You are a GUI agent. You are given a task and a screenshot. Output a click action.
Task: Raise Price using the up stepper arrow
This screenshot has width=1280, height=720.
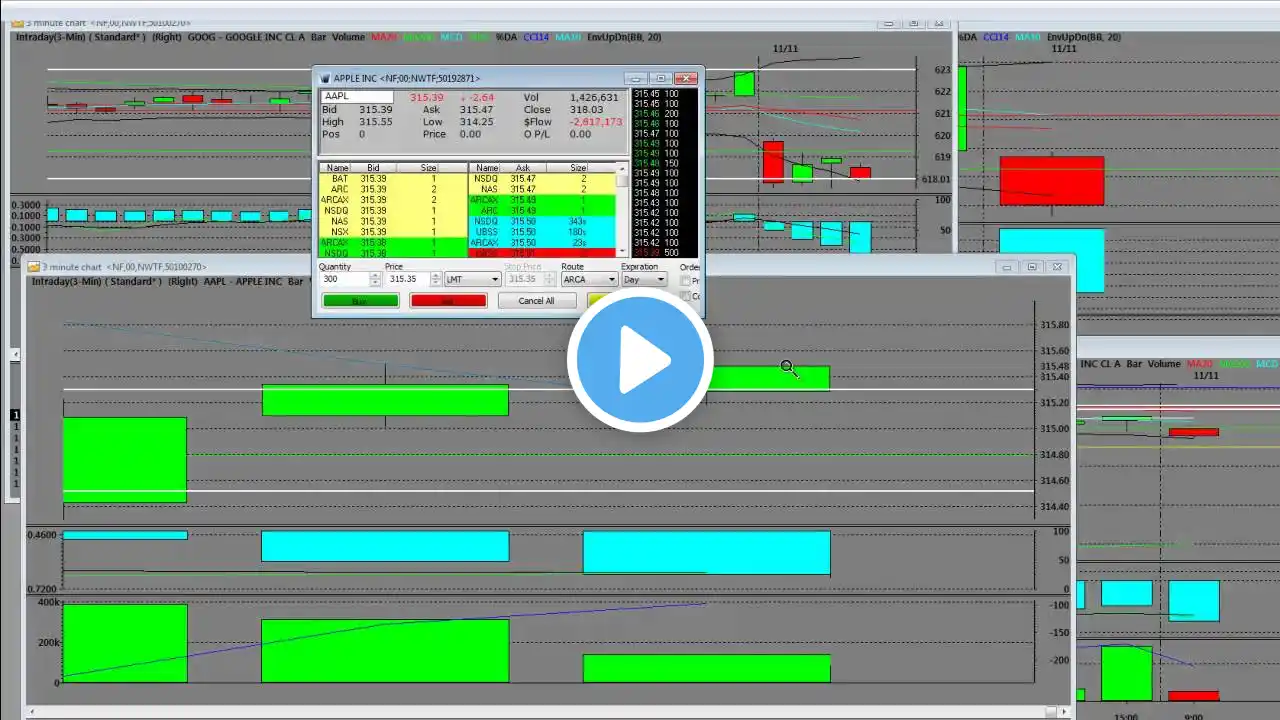click(436, 276)
